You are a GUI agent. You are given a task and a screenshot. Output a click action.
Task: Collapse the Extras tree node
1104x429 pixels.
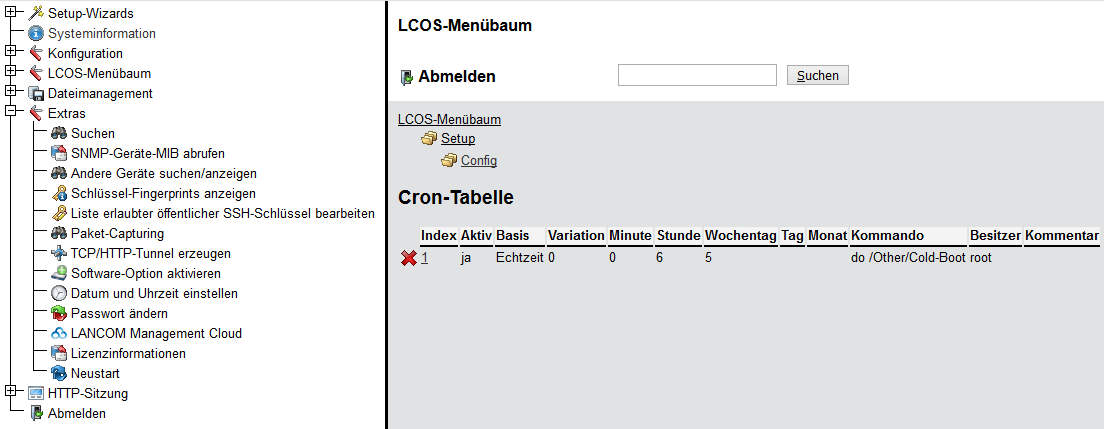pos(11,113)
